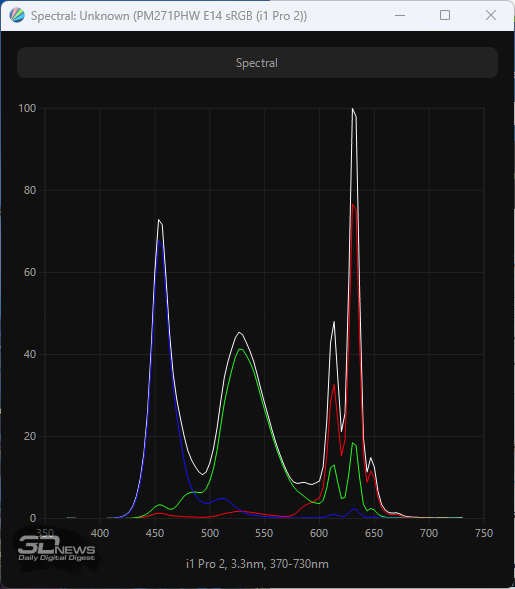Click the white curve's peak at 100
This screenshot has height=589, width=515.
[352, 109]
